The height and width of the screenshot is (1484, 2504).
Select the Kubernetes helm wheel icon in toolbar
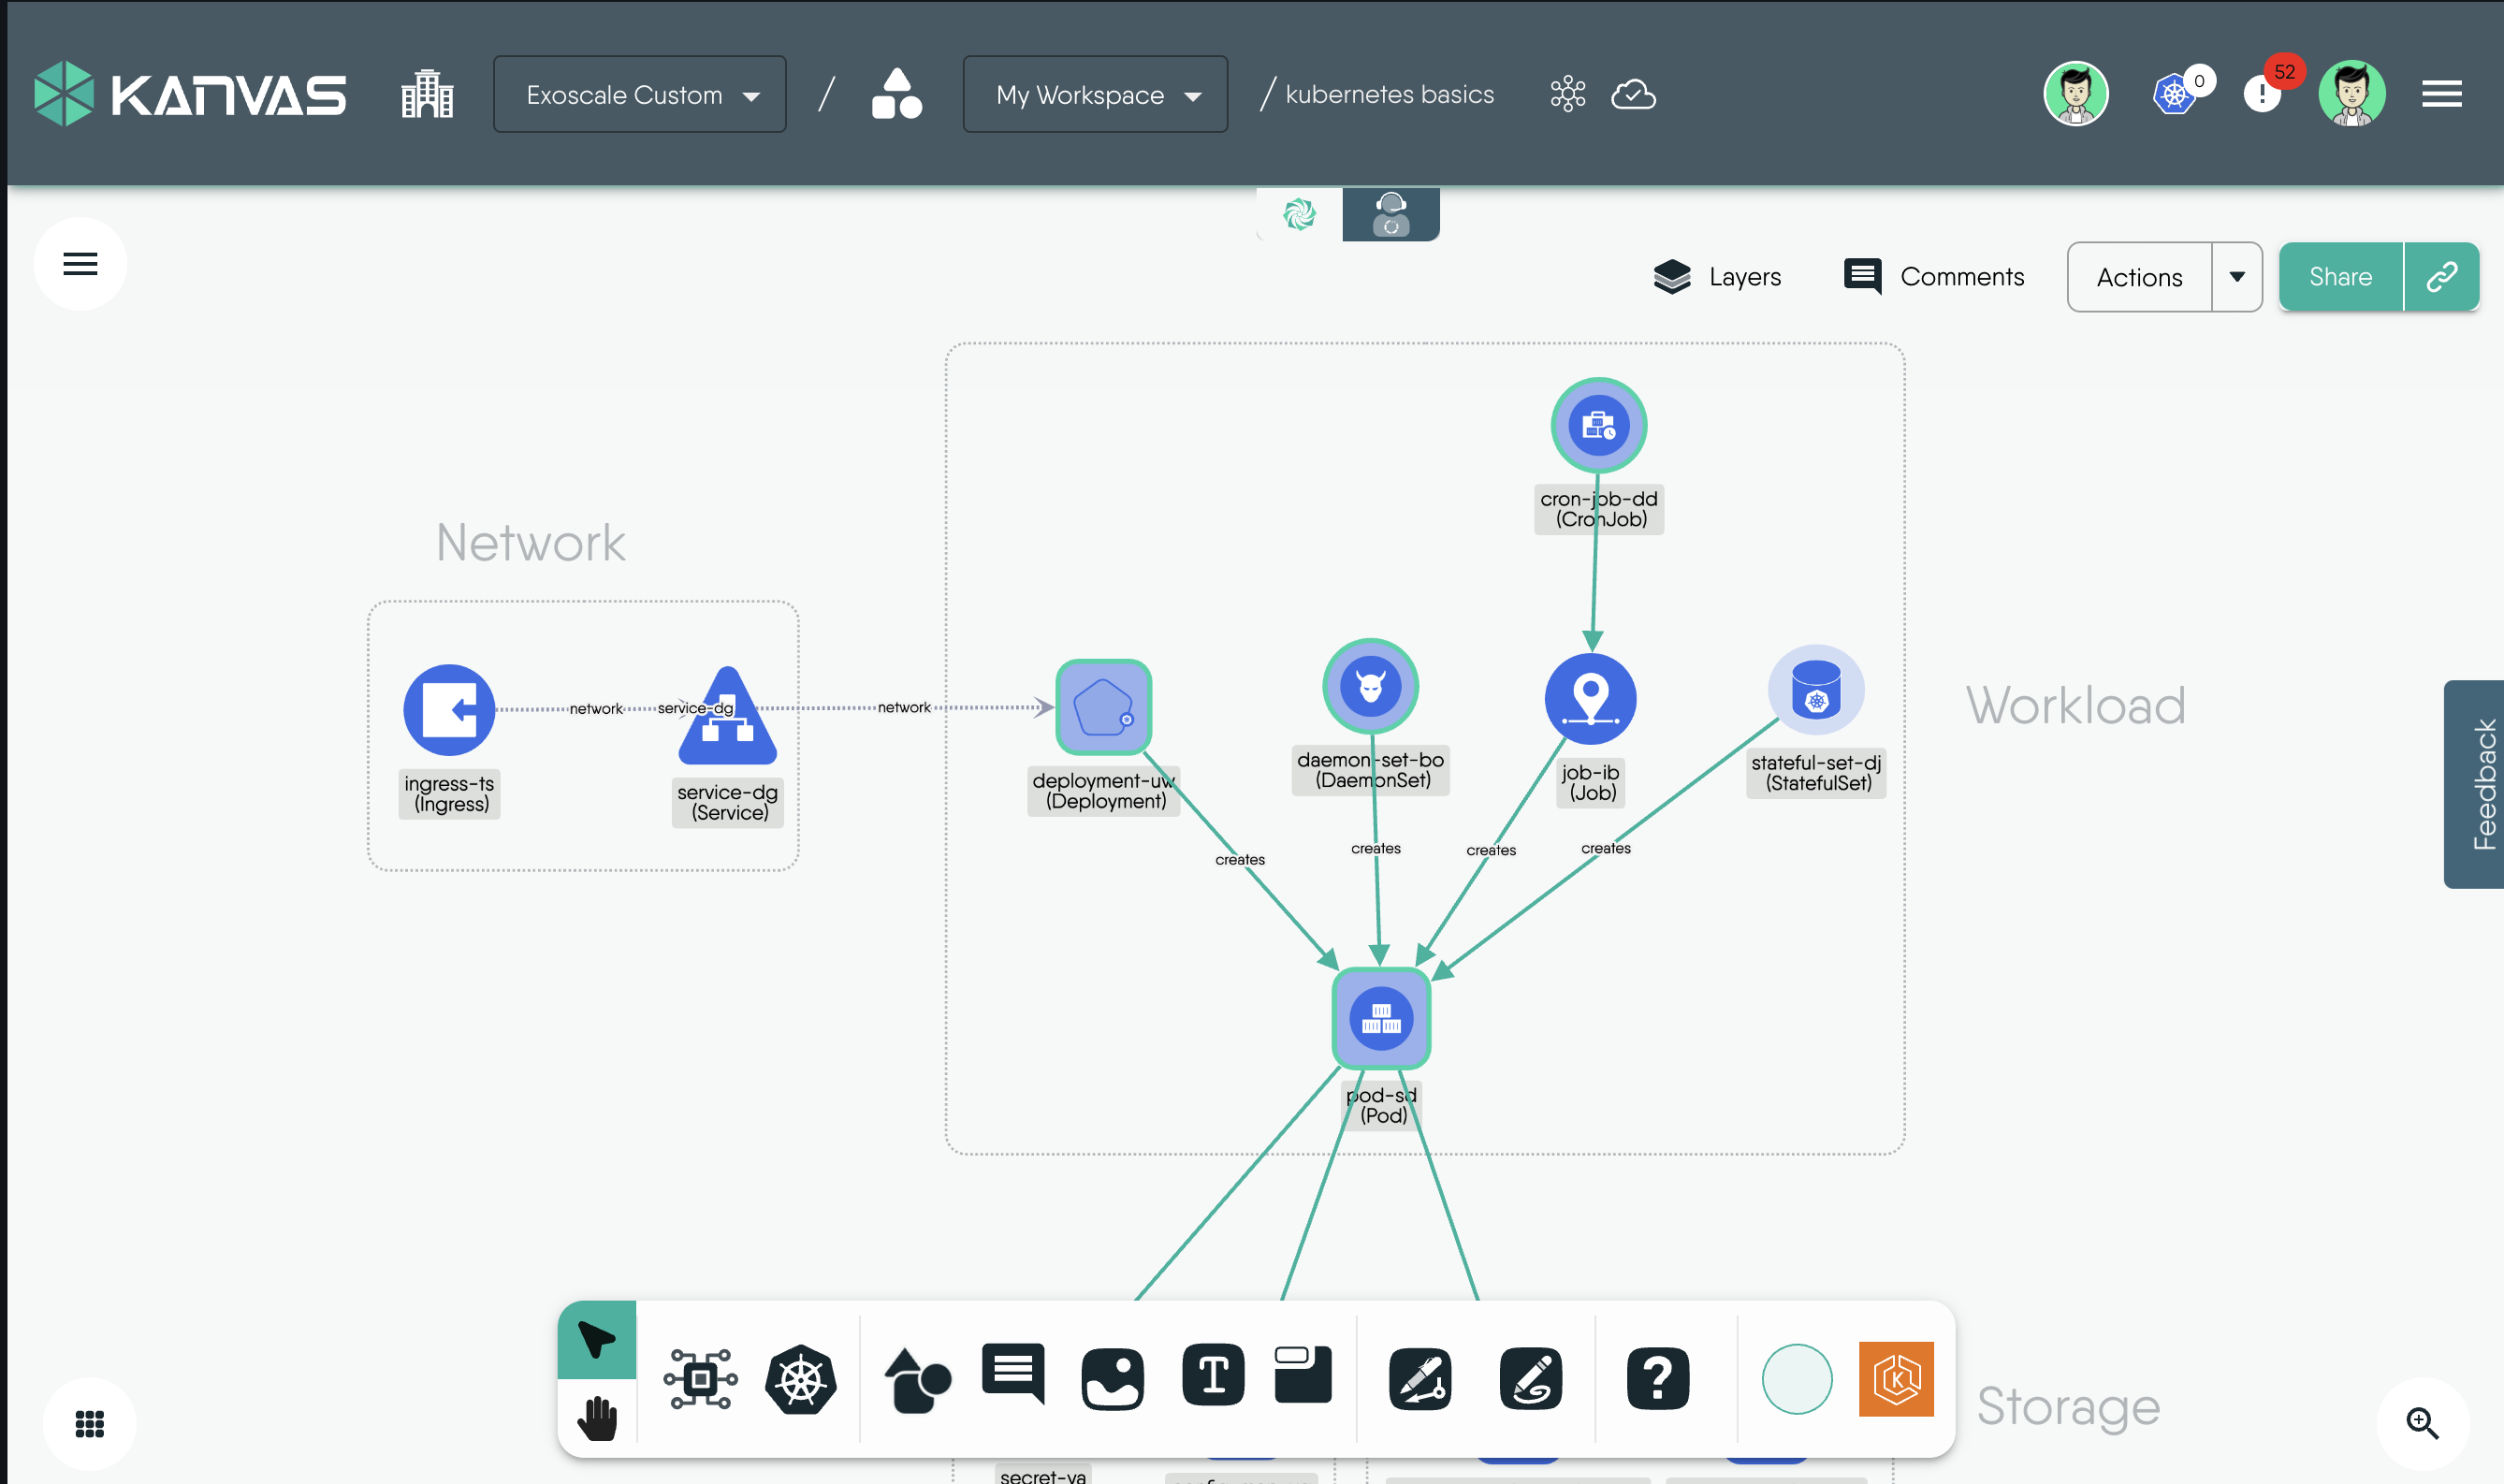[800, 1379]
